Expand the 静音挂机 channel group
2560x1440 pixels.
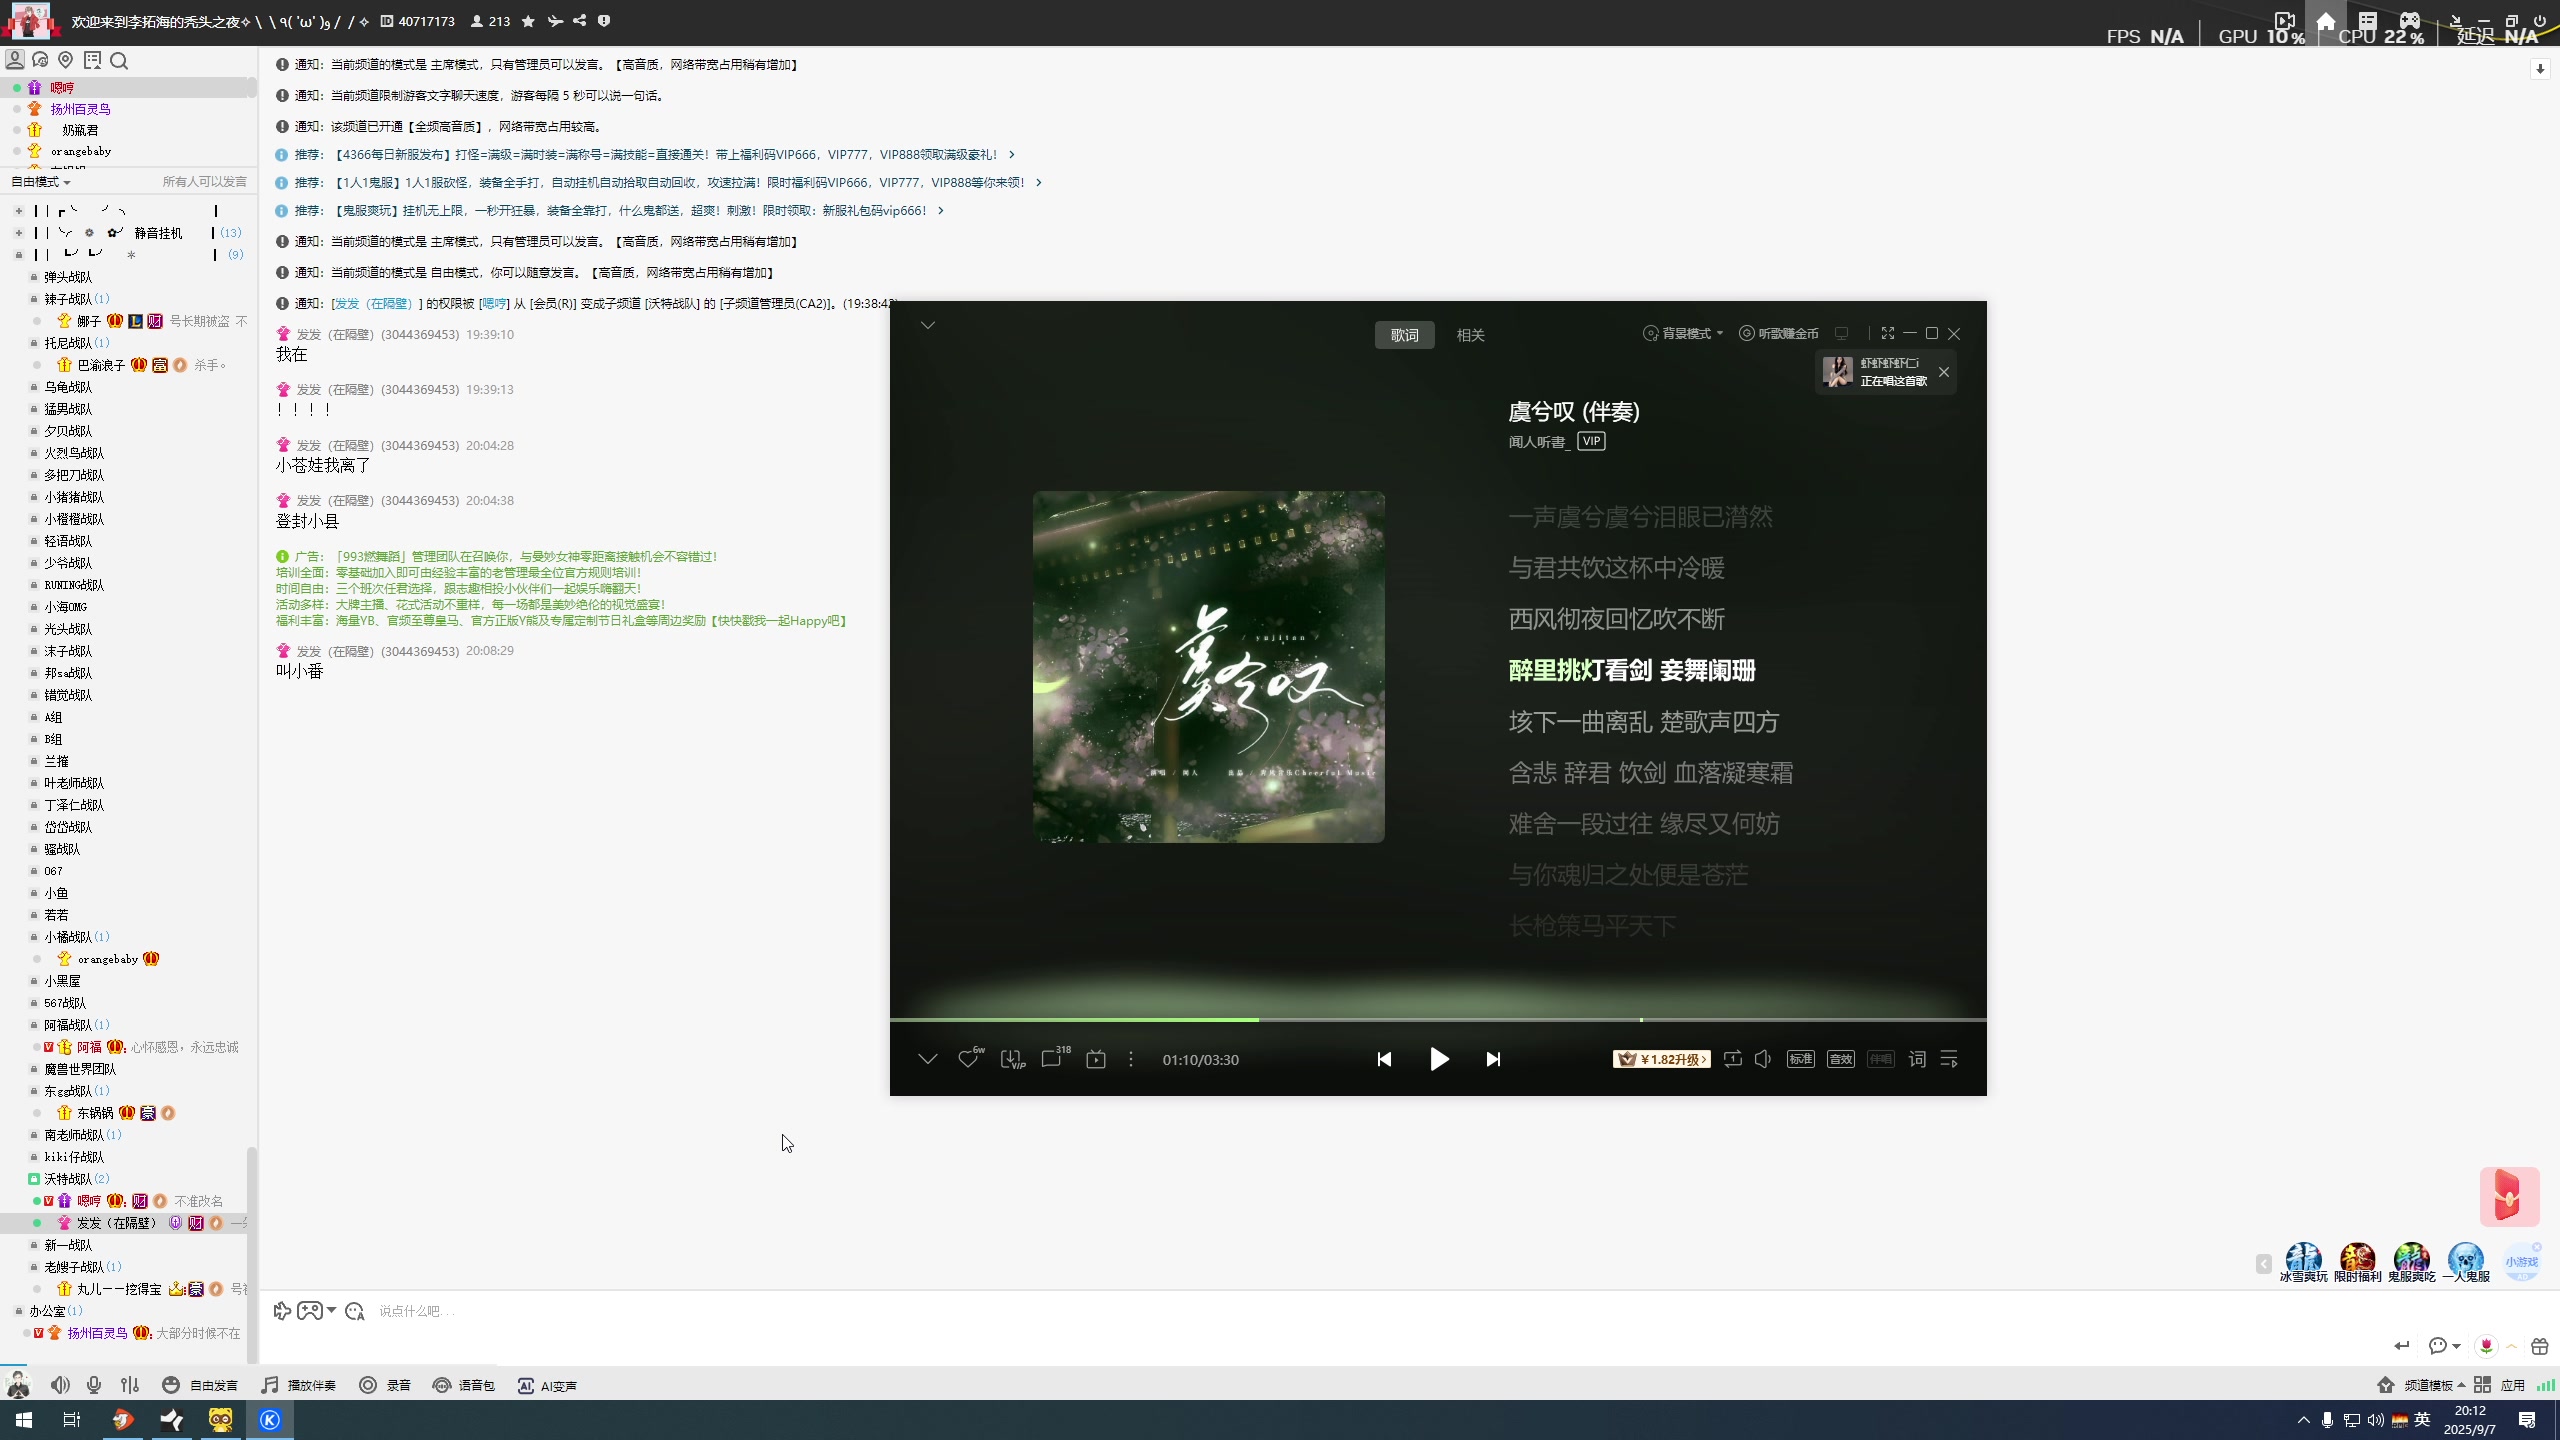click(18, 233)
